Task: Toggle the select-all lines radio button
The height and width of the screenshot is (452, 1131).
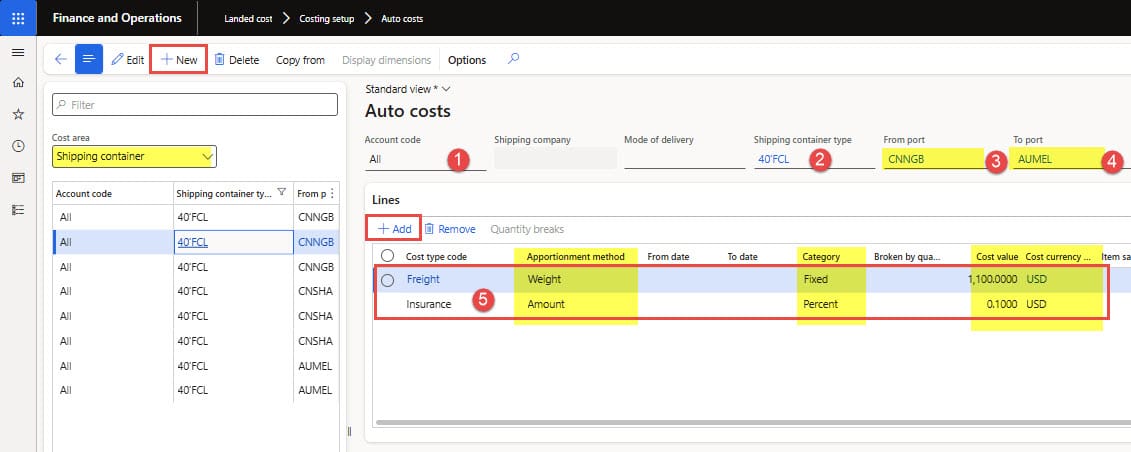Action: (387, 256)
